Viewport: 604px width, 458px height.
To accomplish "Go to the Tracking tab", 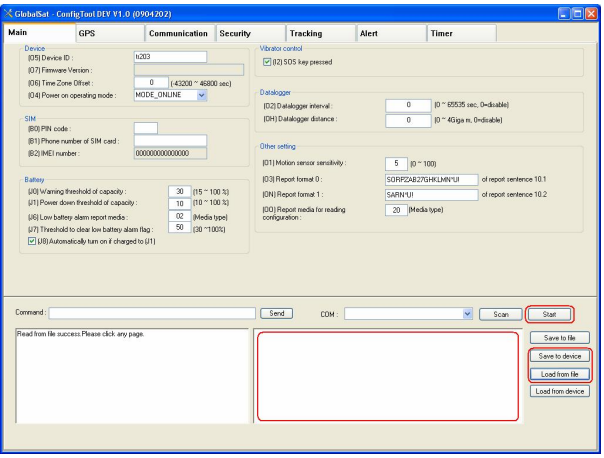I will [321, 34].
